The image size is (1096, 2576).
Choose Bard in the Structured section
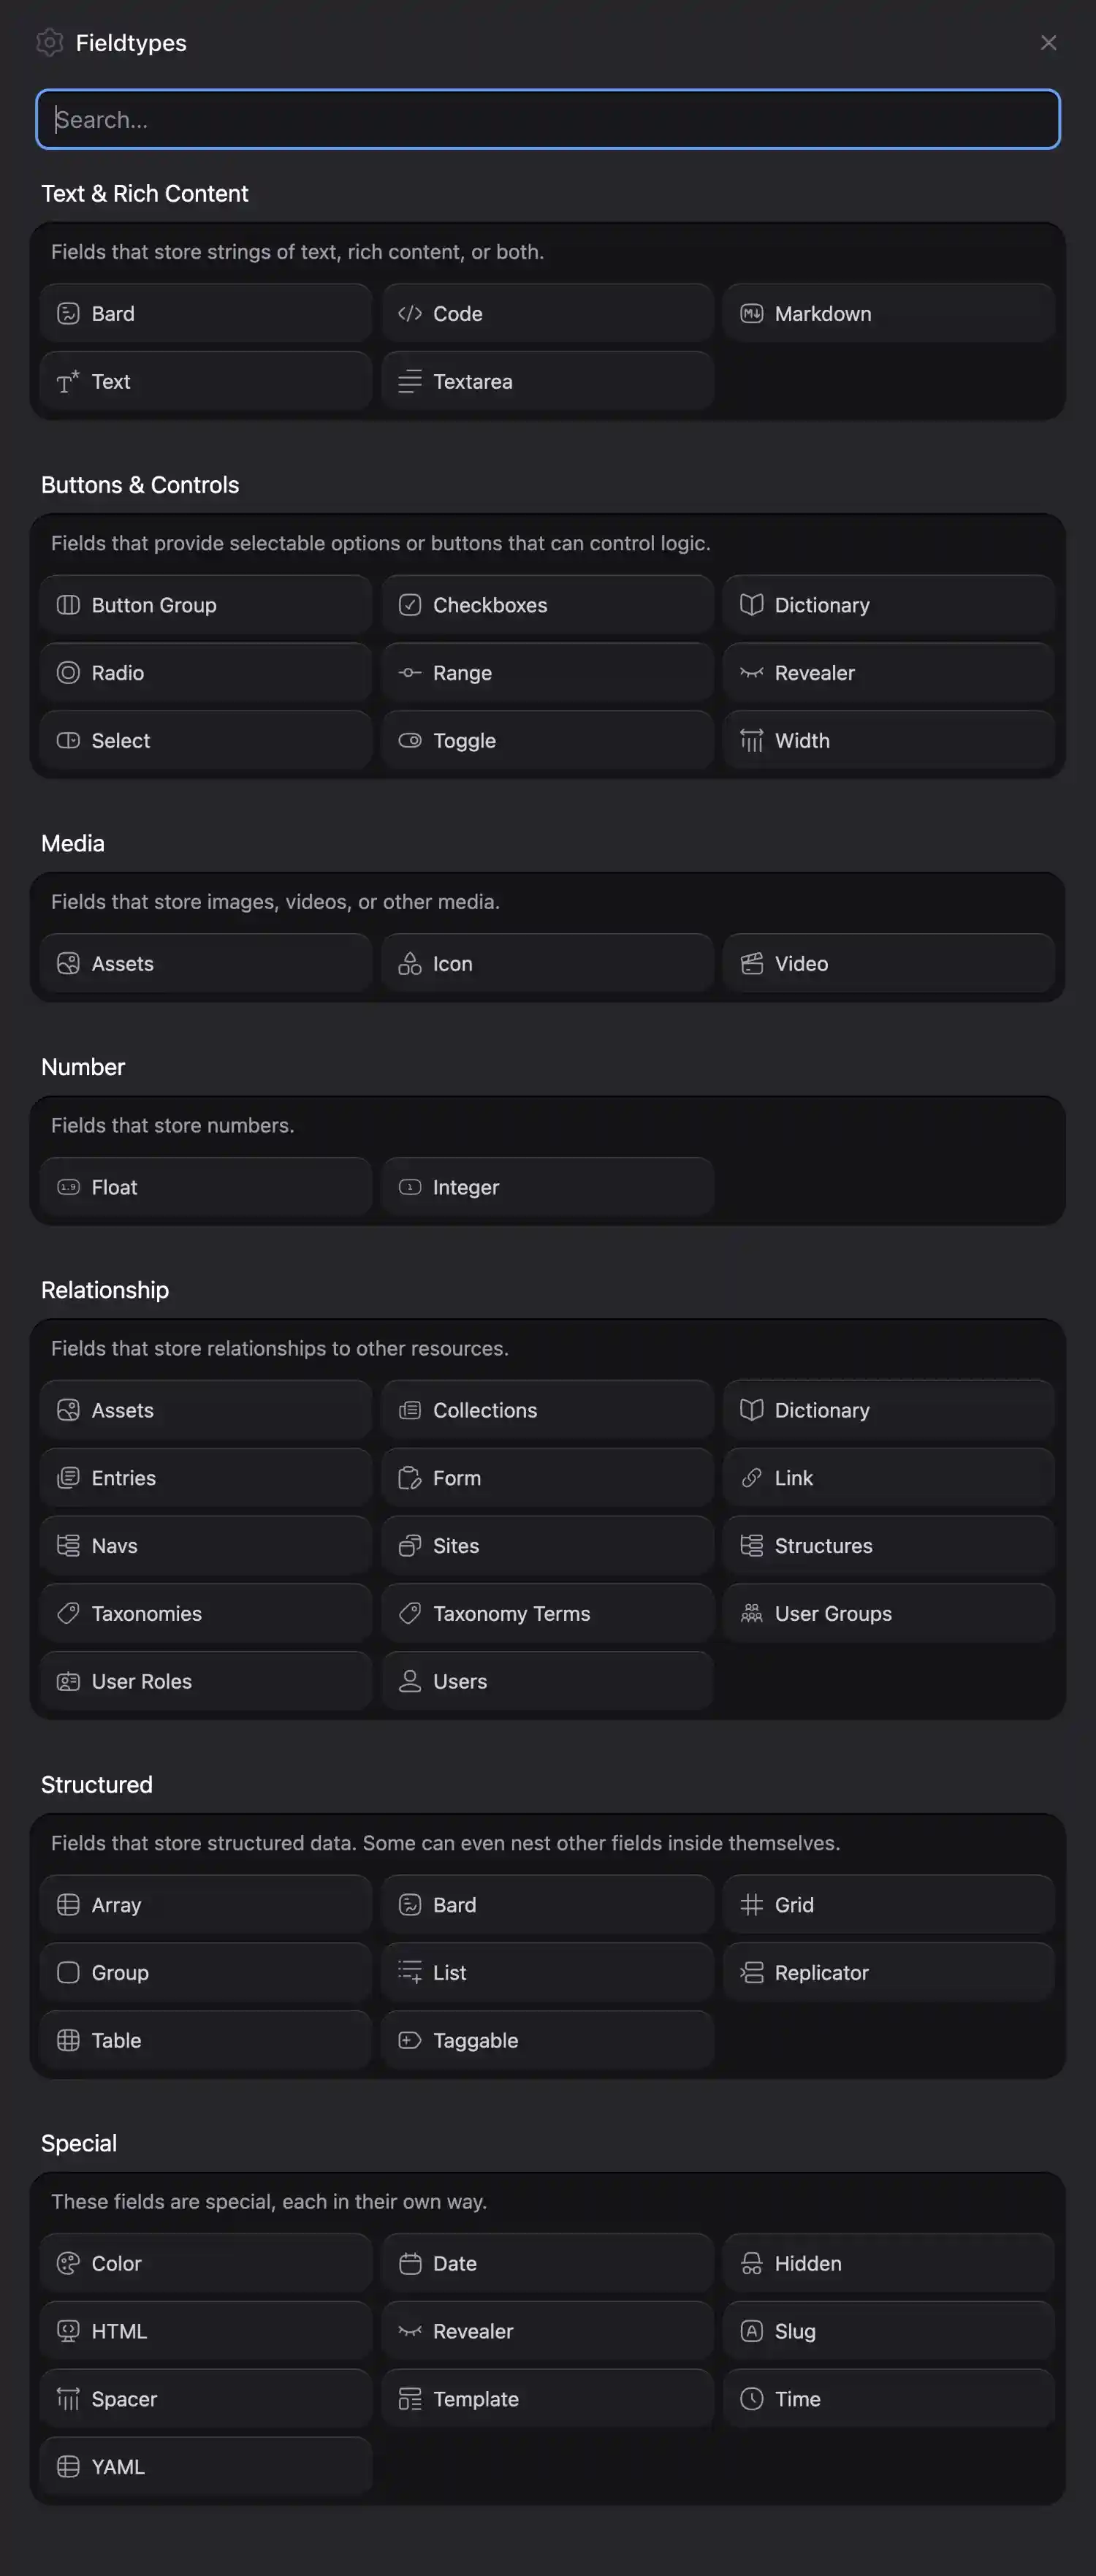point(548,1905)
